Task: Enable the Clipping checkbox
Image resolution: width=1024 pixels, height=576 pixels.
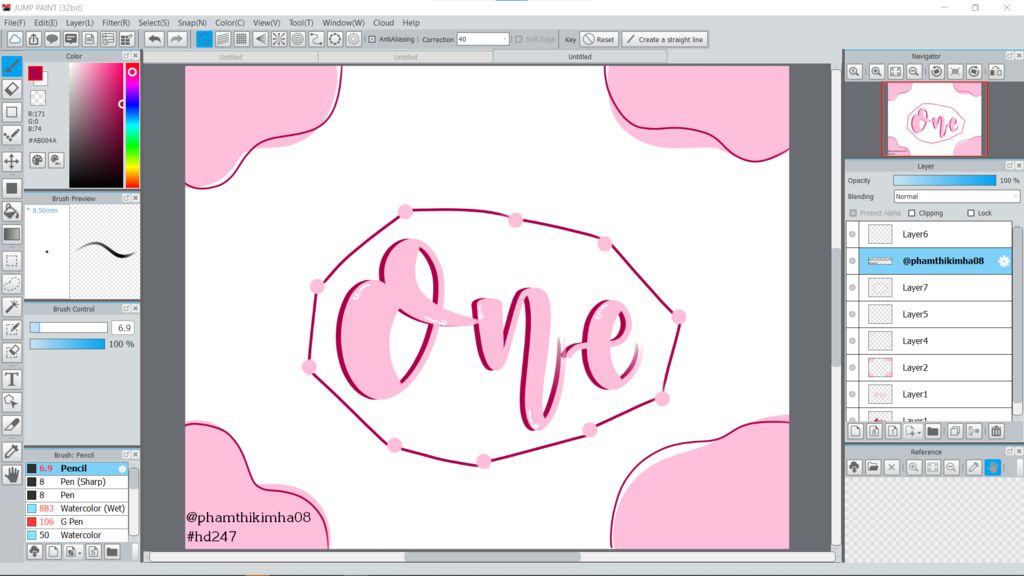Action: (912, 213)
